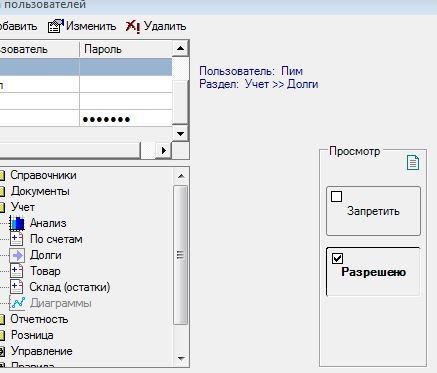Click the document icon in Просмотр panel

pos(413,163)
